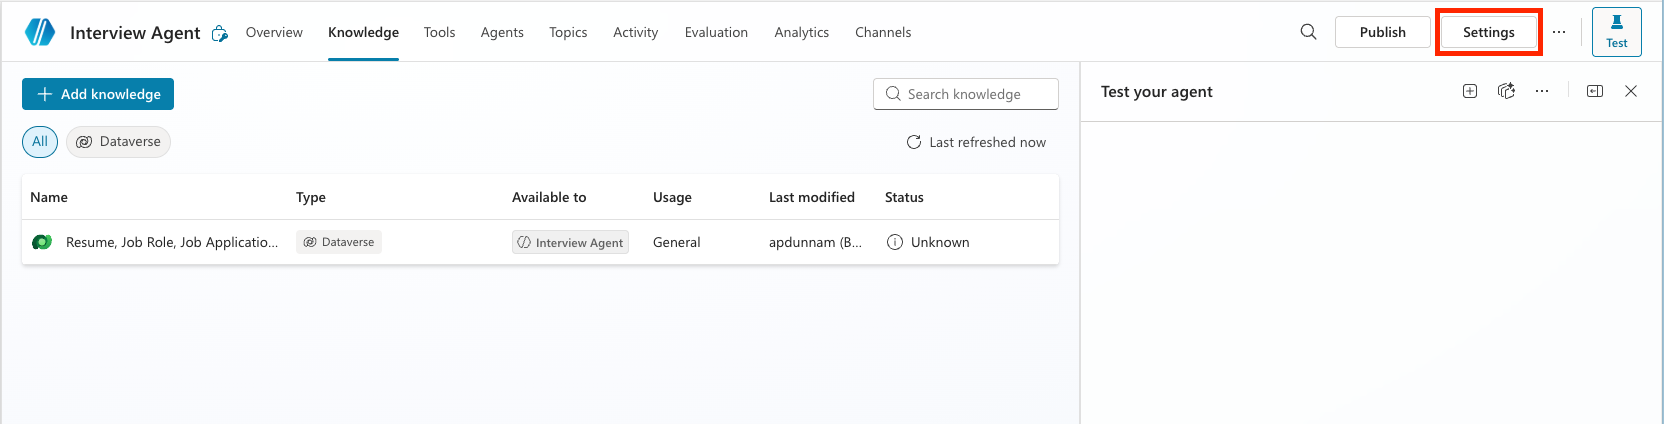Open the Analytics tab

point(801,32)
